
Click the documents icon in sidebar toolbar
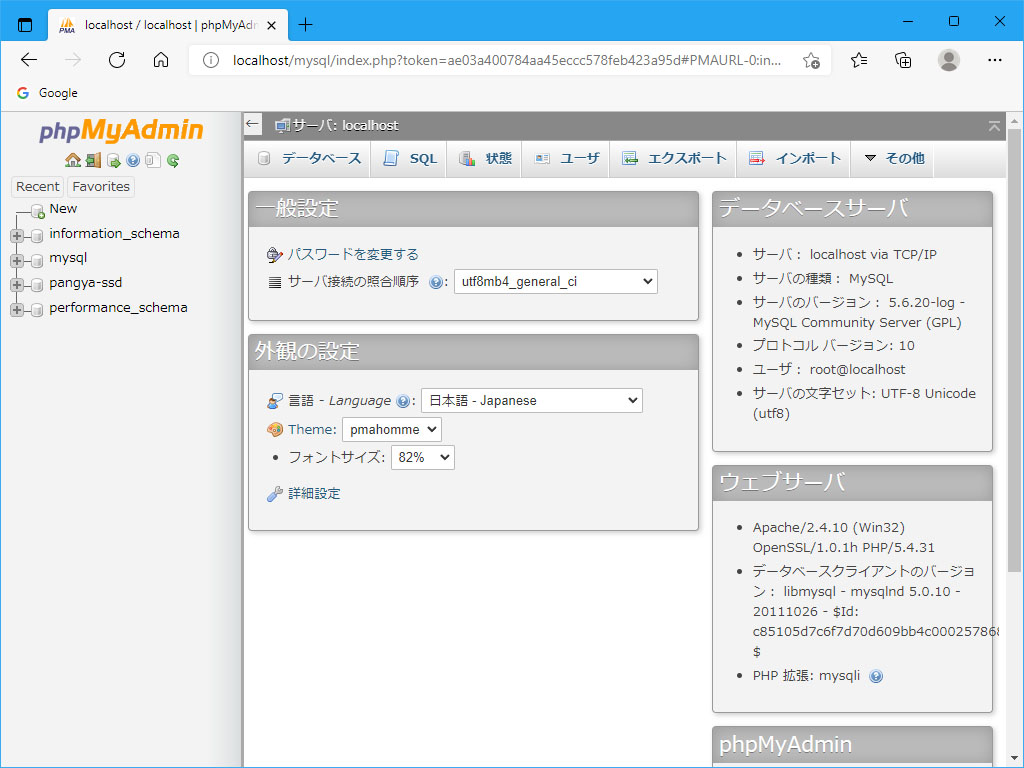(153, 160)
